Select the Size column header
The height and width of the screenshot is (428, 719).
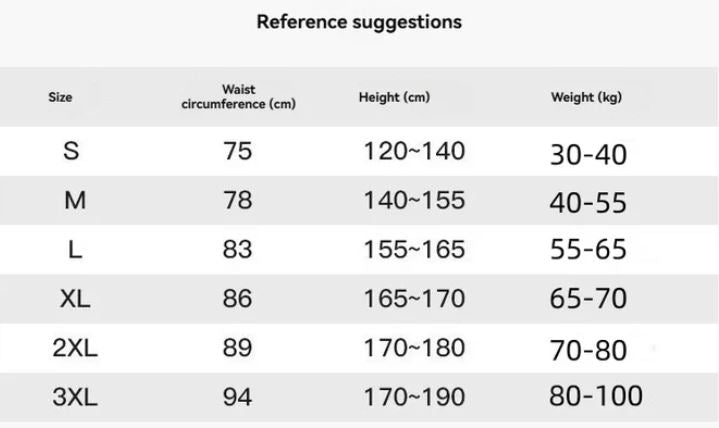[x=60, y=97]
